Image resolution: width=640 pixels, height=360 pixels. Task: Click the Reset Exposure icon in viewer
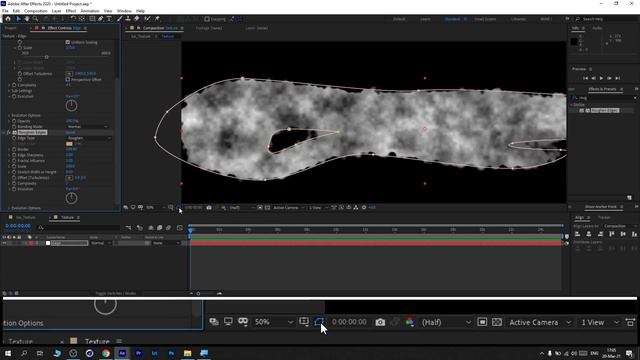(x=364, y=207)
